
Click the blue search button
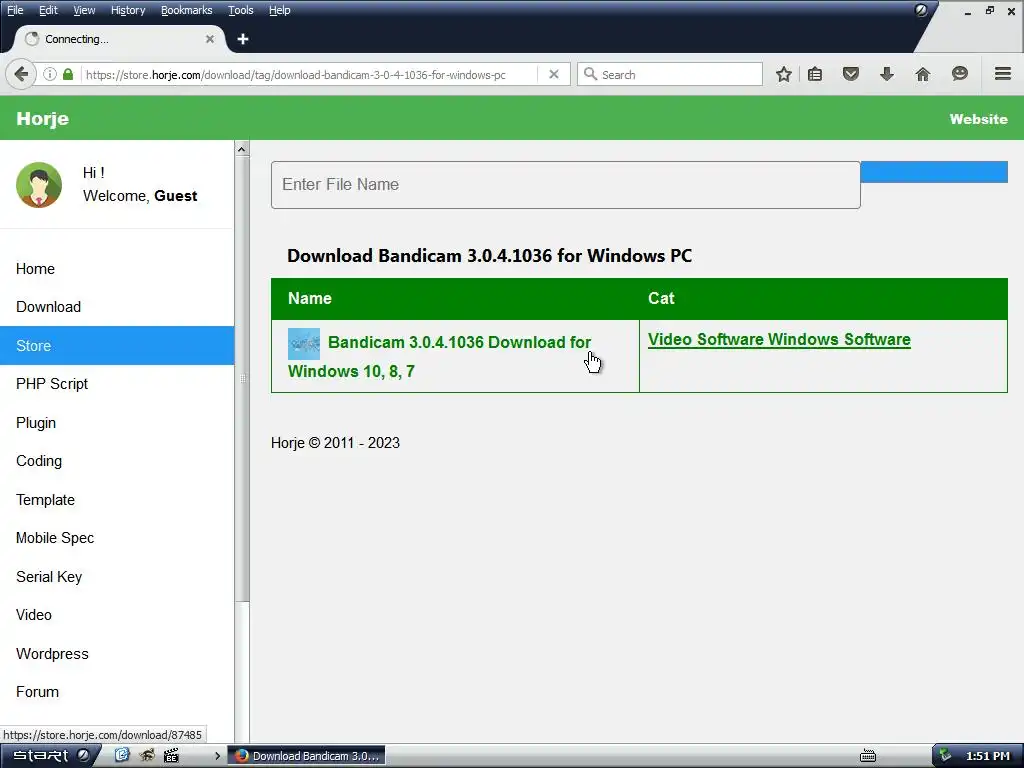point(934,172)
